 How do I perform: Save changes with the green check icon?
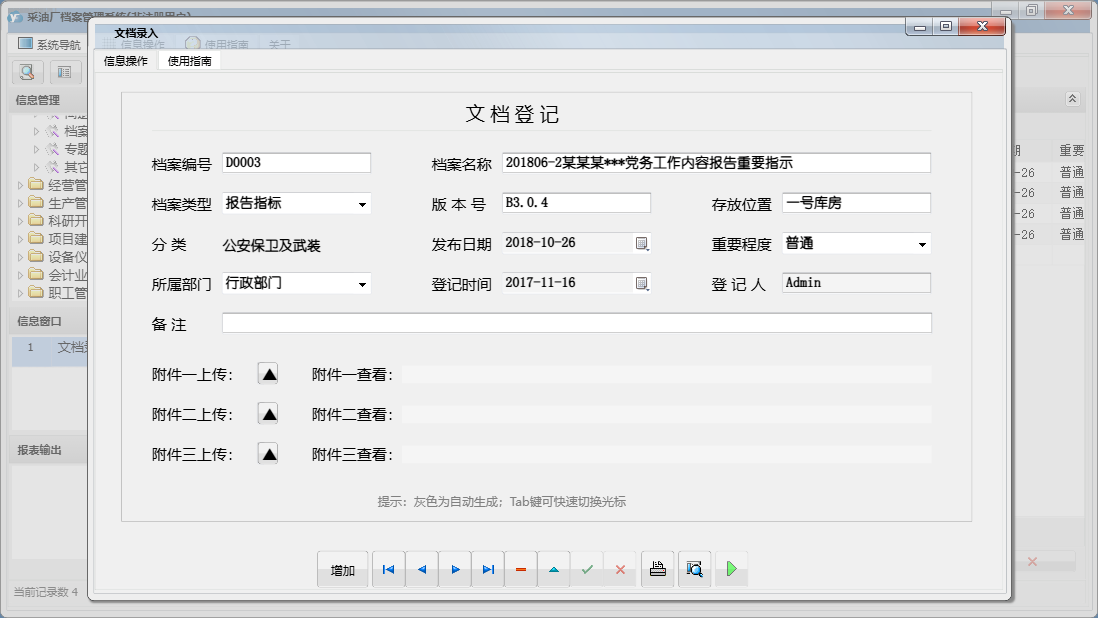[x=588, y=568]
